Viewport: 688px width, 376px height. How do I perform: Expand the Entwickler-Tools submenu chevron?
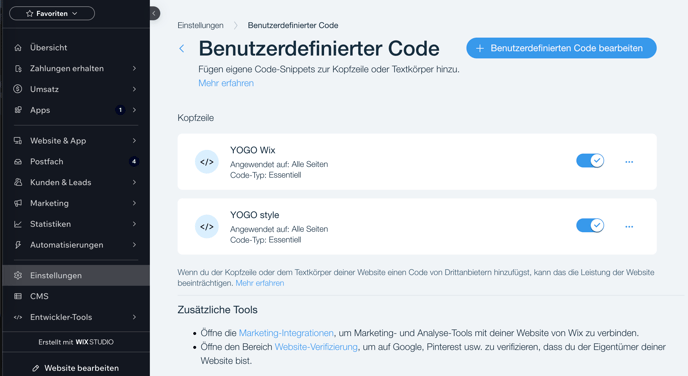(x=134, y=317)
